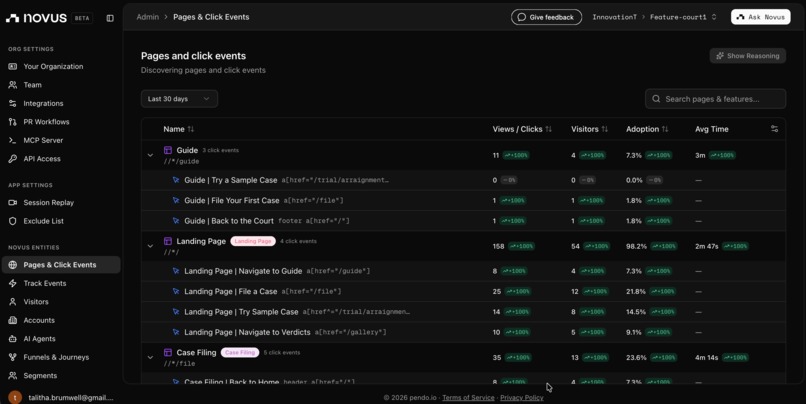Click the Avg Time column header
The image size is (806, 404).
tap(712, 129)
